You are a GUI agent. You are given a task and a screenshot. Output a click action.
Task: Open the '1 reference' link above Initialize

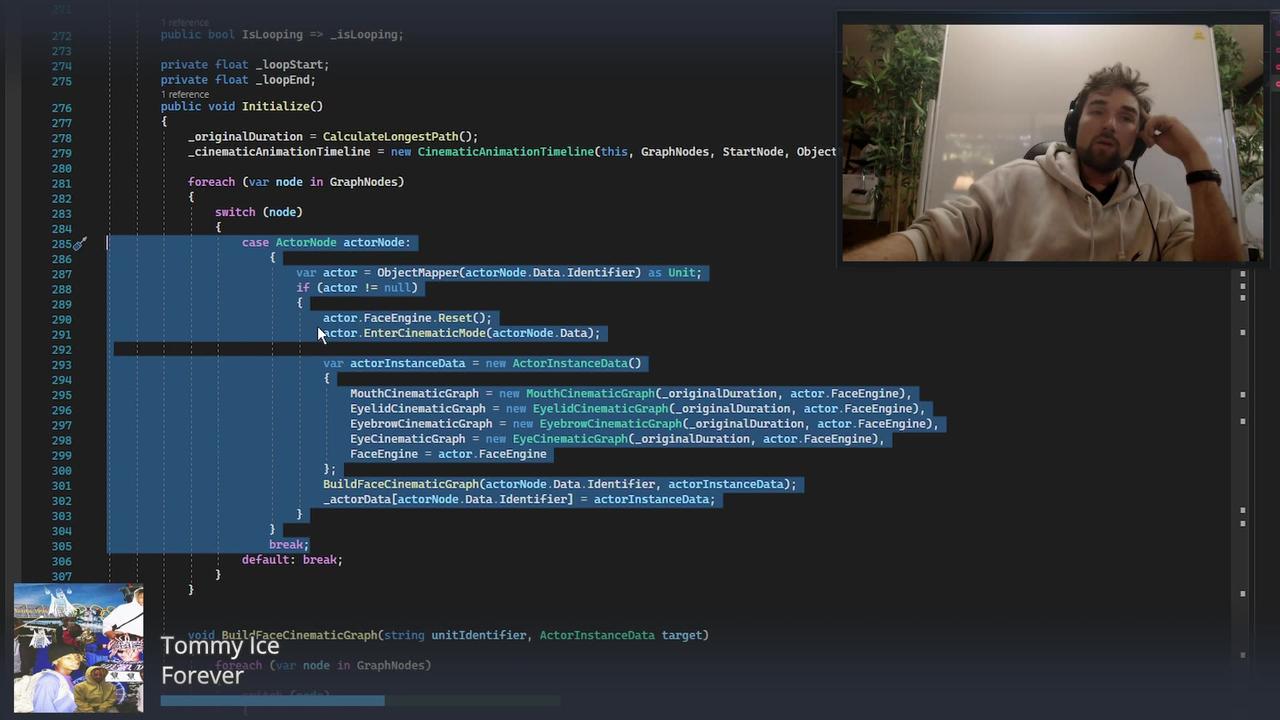point(184,93)
